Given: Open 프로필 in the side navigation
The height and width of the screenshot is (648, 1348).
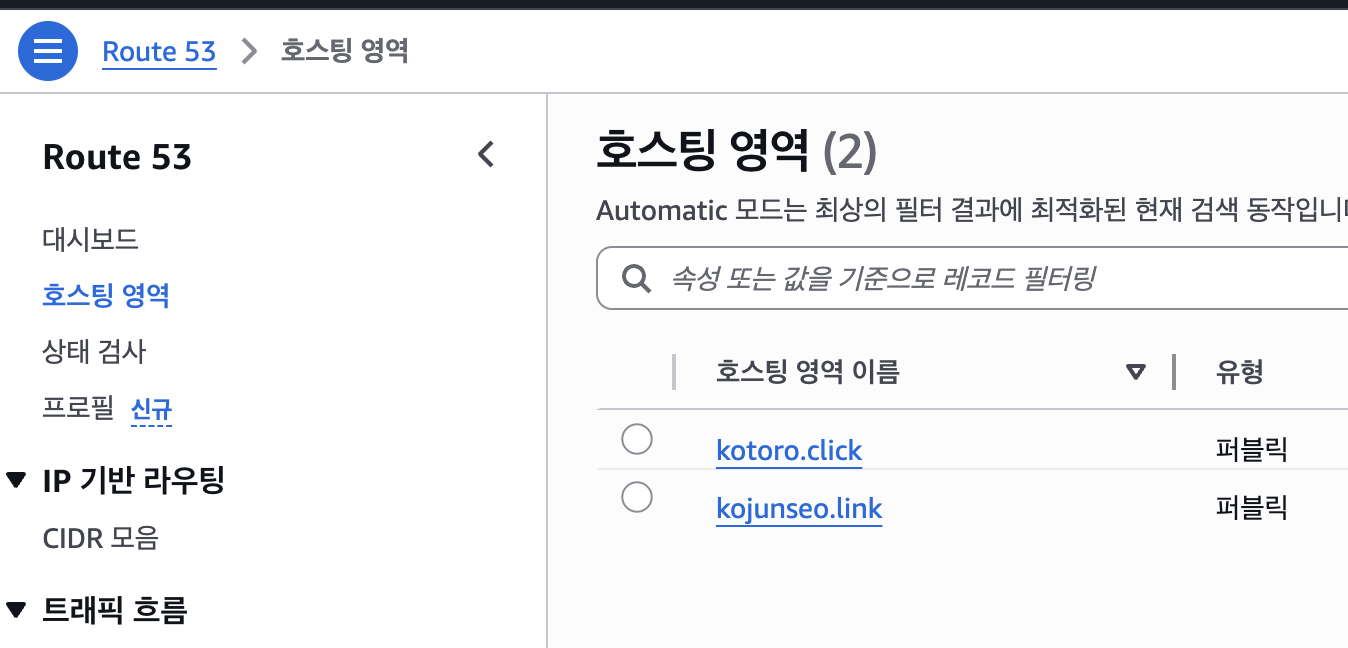Looking at the screenshot, I should click(x=78, y=408).
